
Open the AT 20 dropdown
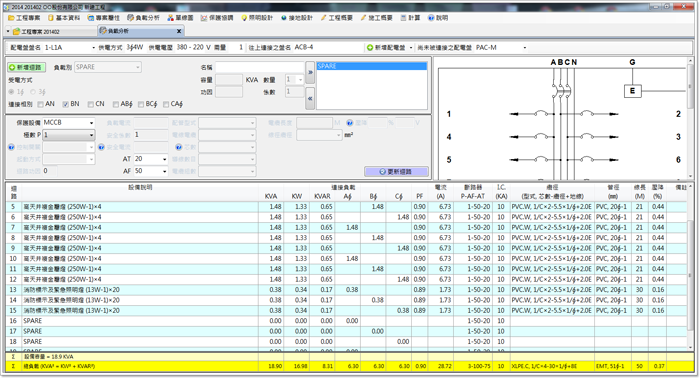(x=164, y=159)
